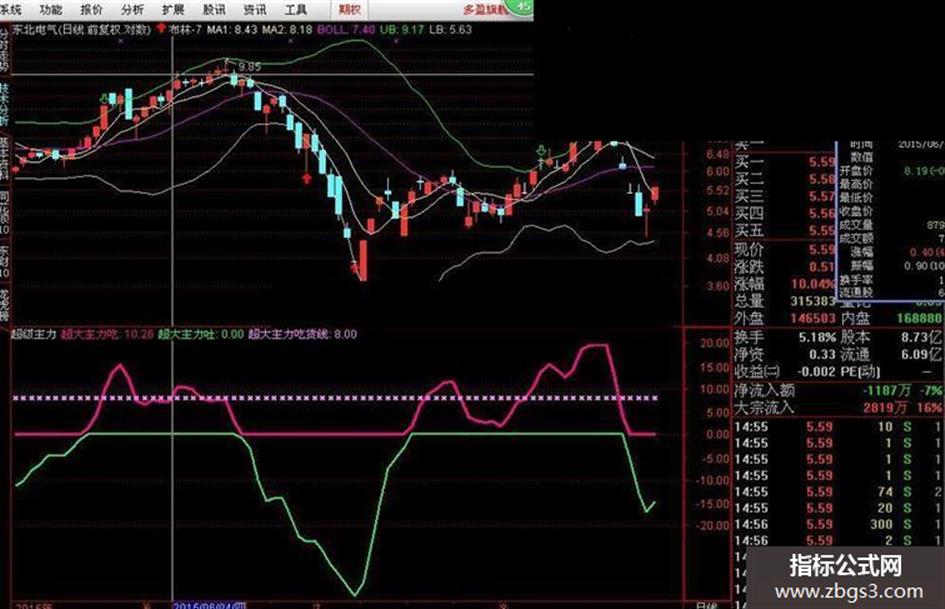Click the 涨幅 10.04% value

812,283
